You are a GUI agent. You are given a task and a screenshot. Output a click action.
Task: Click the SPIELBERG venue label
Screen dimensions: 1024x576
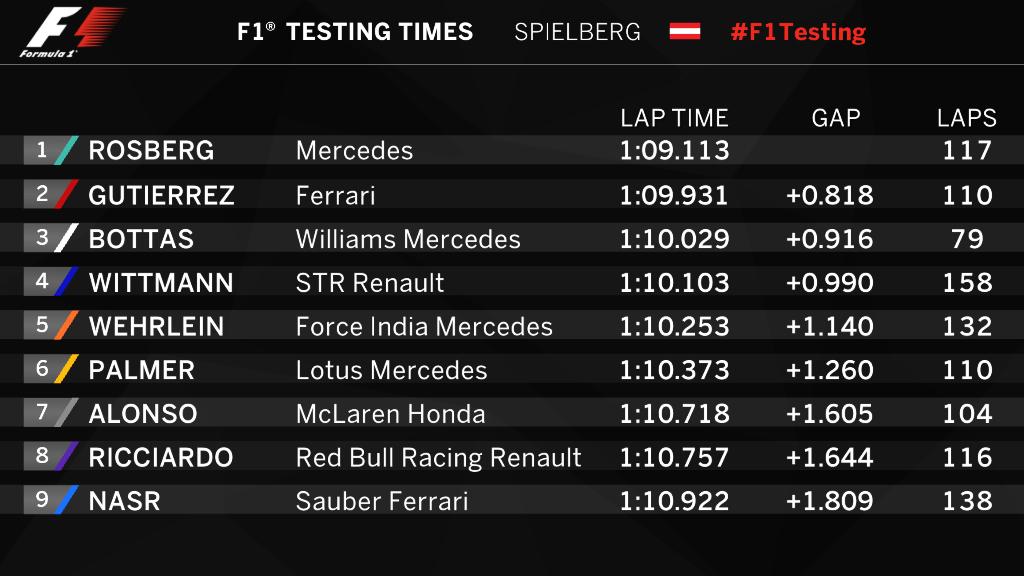(x=577, y=32)
